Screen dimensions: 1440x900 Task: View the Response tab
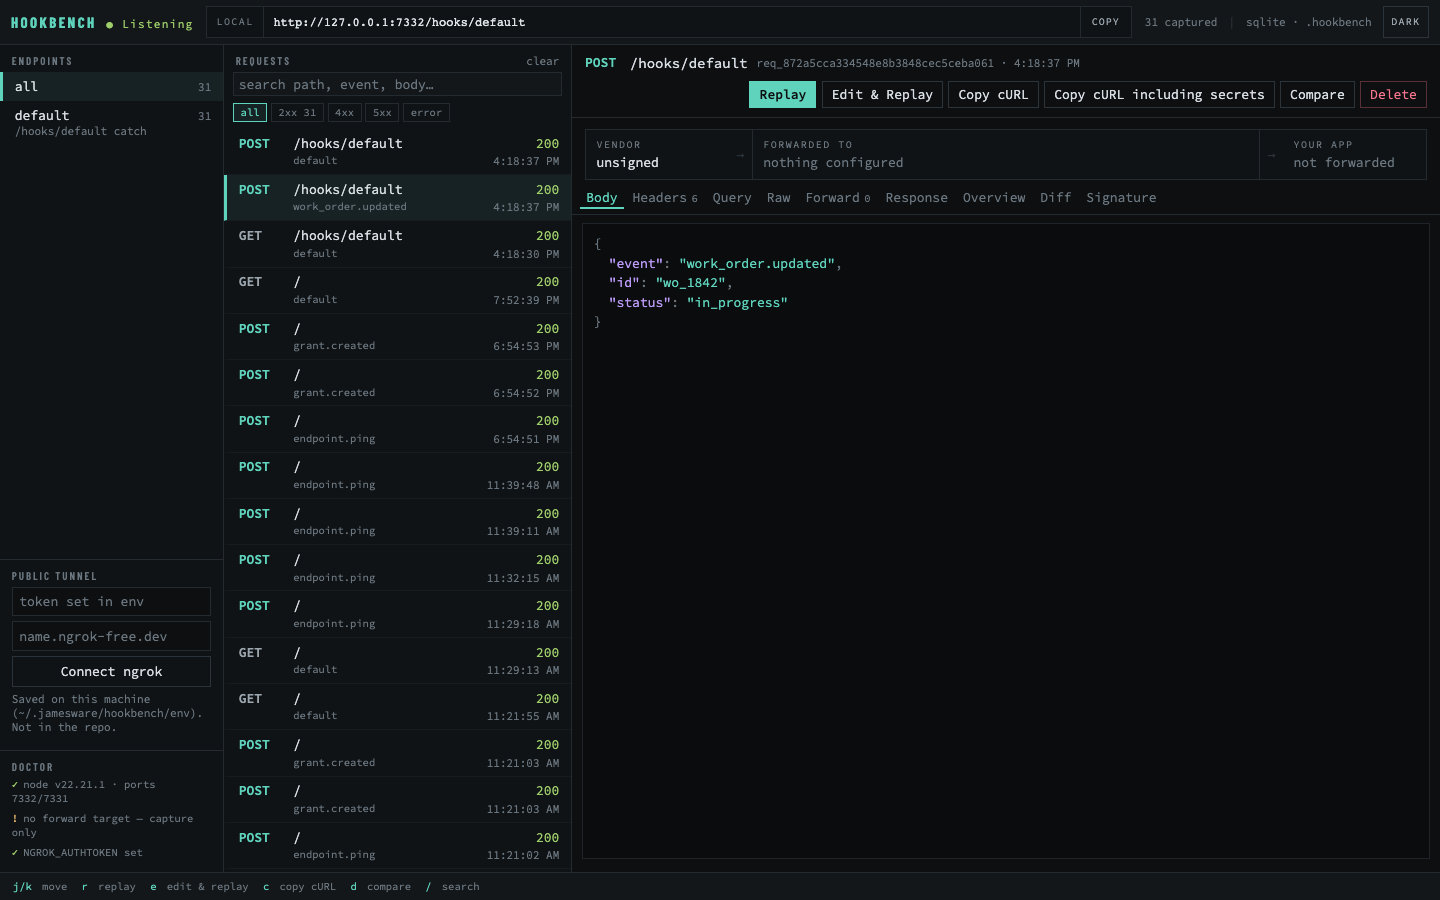(916, 198)
